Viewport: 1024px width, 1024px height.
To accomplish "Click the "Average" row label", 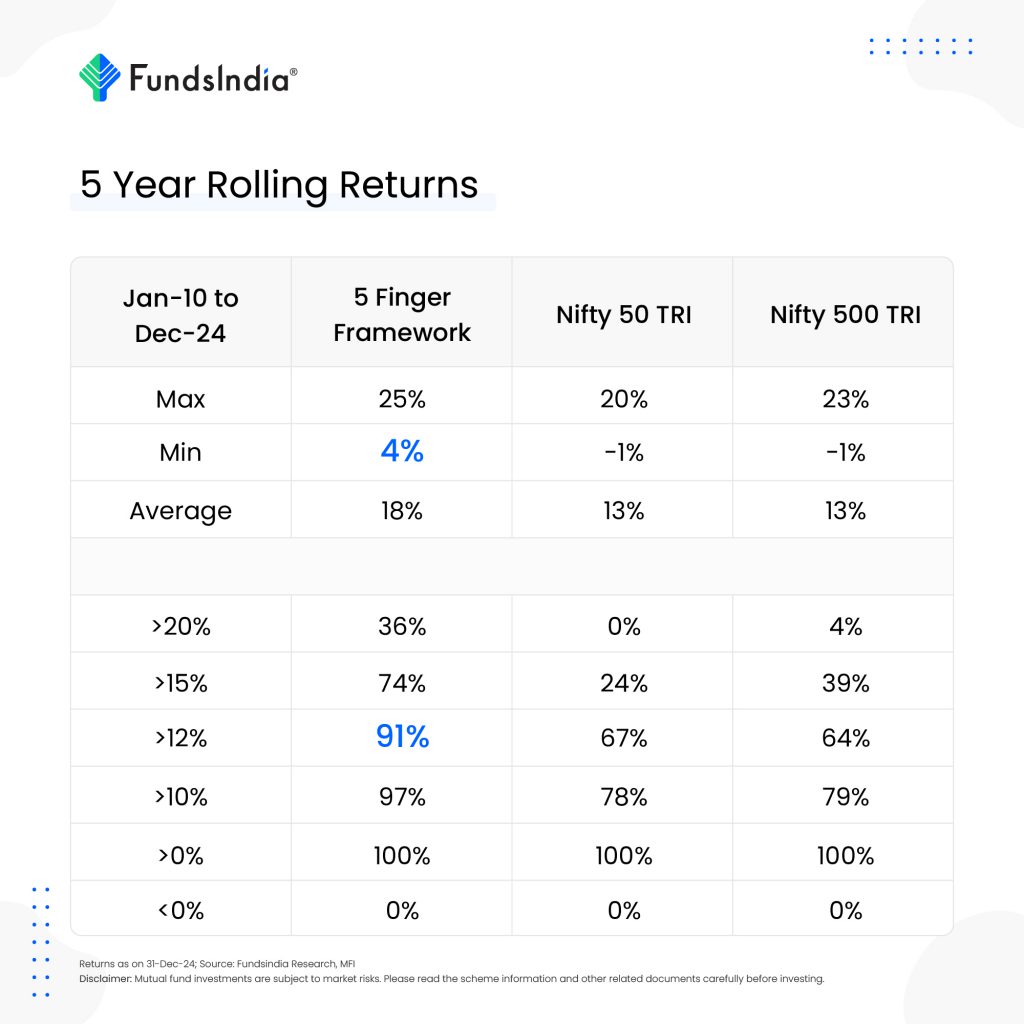I will coord(180,511).
